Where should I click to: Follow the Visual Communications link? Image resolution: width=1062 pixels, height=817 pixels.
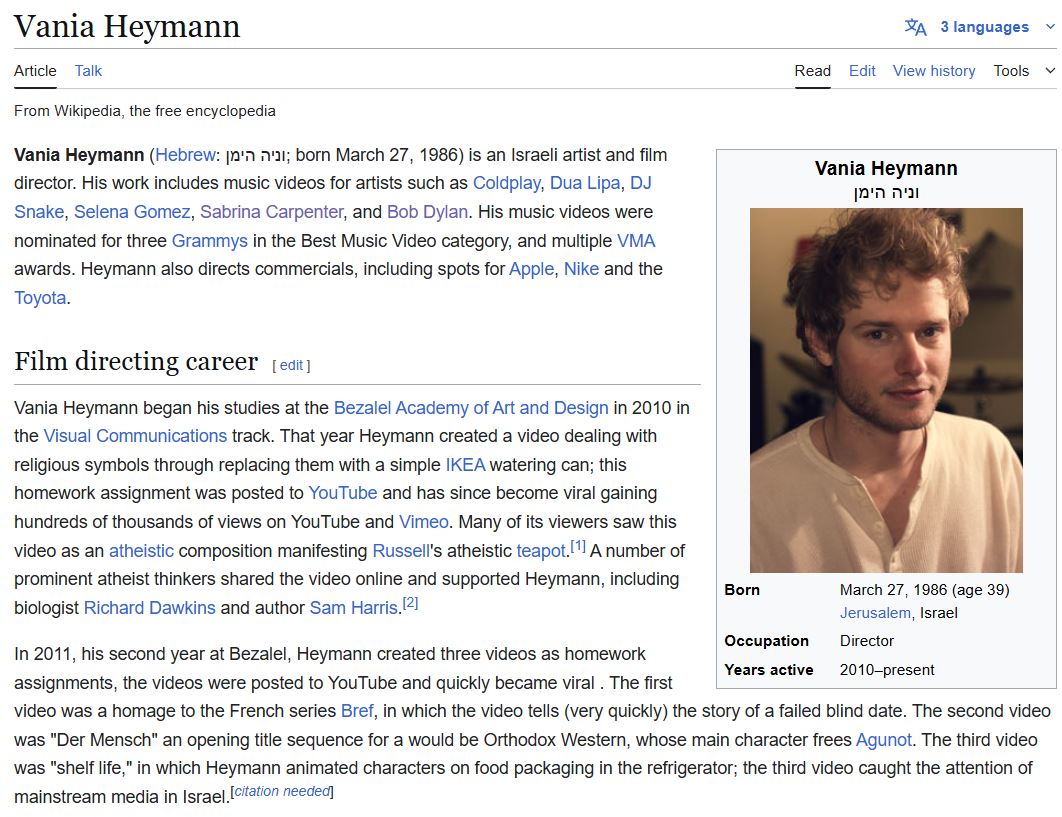tap(135, 436)
